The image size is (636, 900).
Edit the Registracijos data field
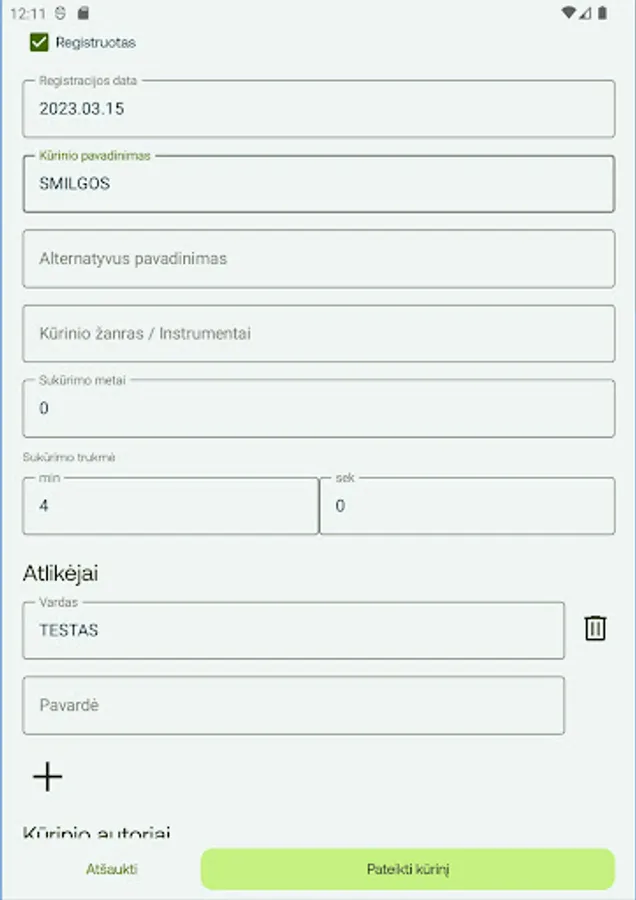click(x=318, y=109)
